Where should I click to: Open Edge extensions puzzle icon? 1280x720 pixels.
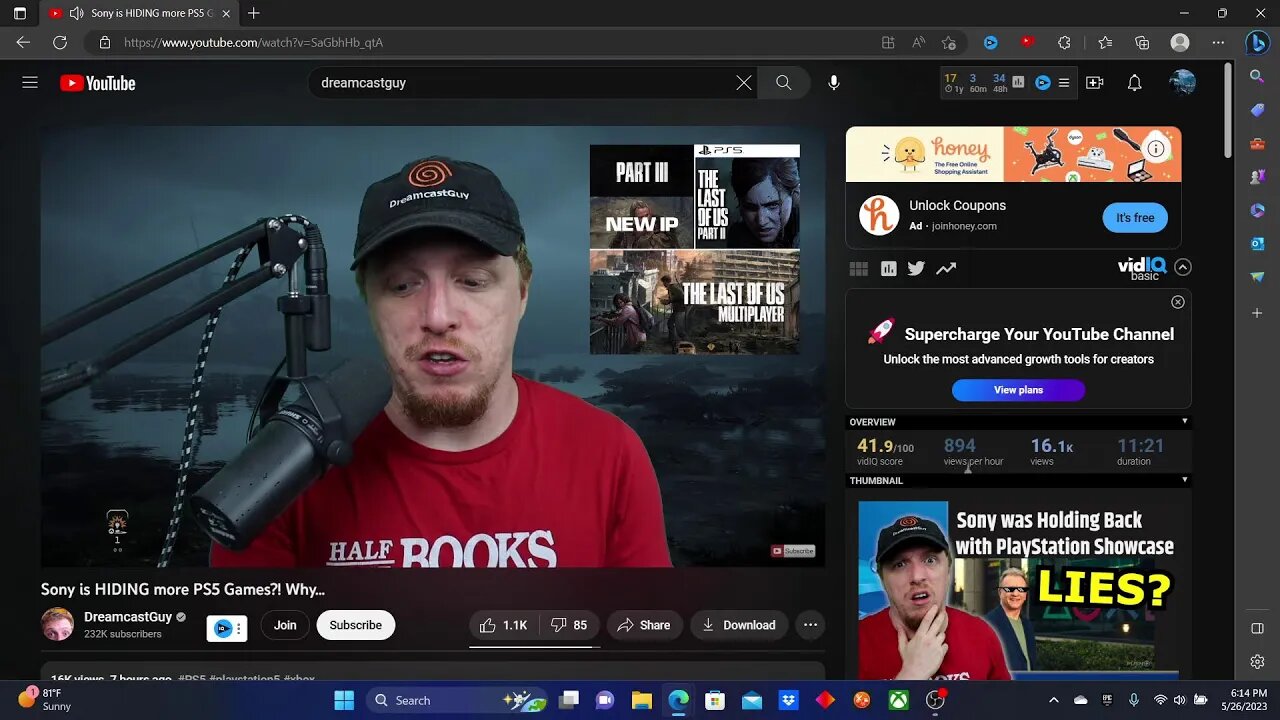point(1064,43)
